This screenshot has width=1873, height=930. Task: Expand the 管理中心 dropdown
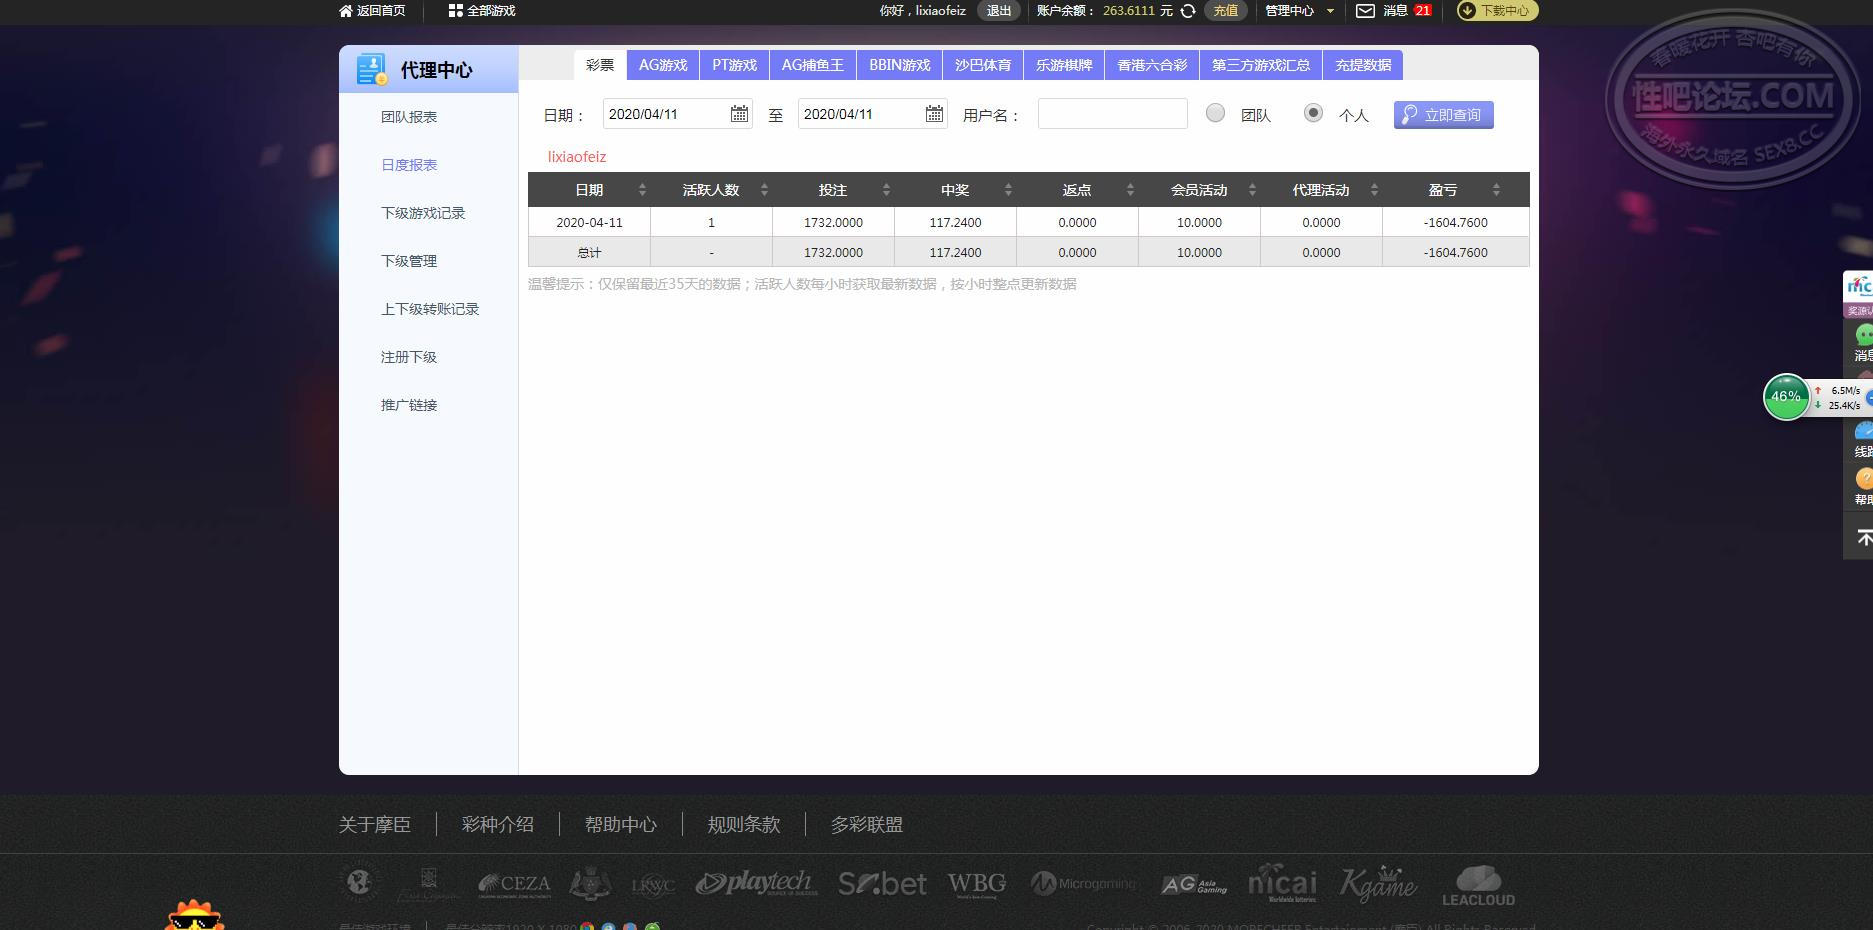click(1299, 11)
